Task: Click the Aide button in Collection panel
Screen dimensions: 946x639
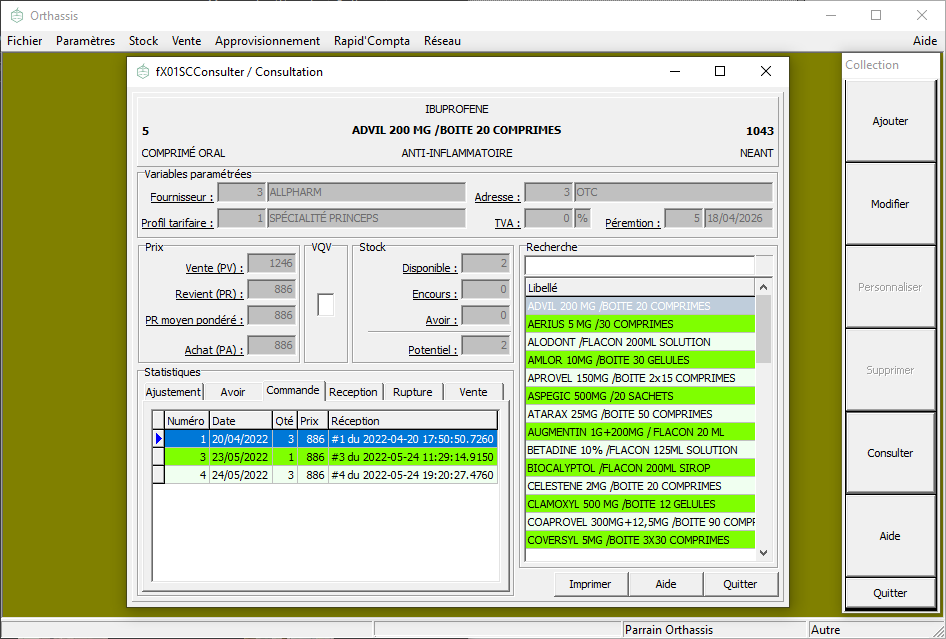Action: point(890,536)
